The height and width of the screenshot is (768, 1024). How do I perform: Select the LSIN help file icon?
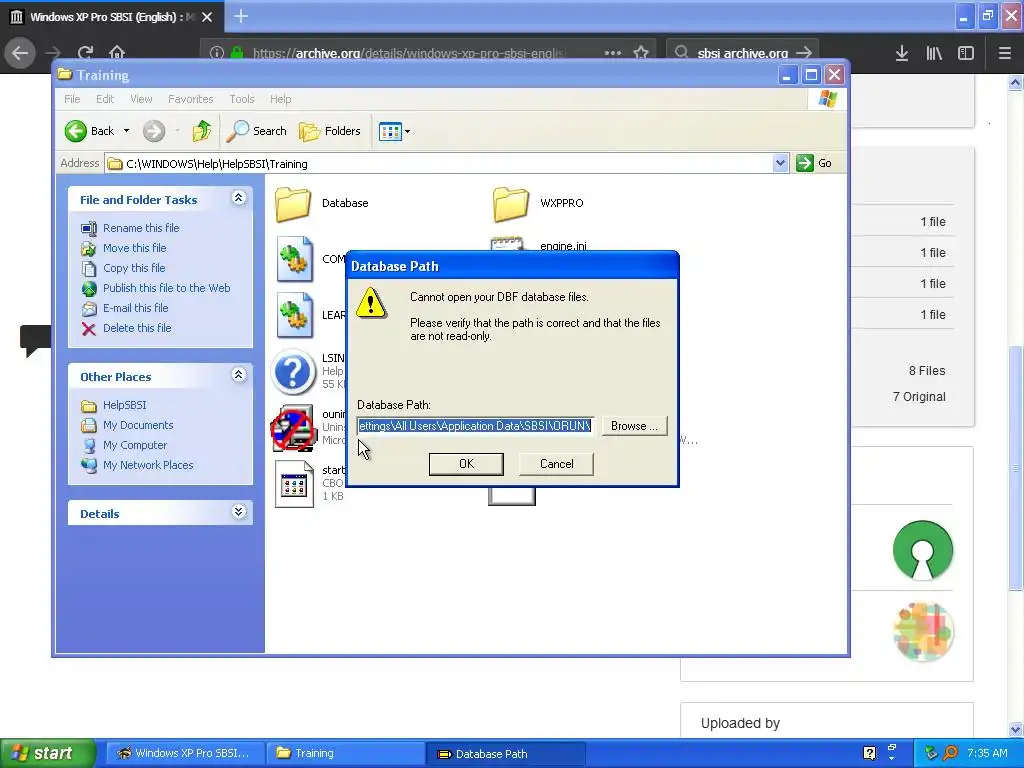[x=293, y=372]
